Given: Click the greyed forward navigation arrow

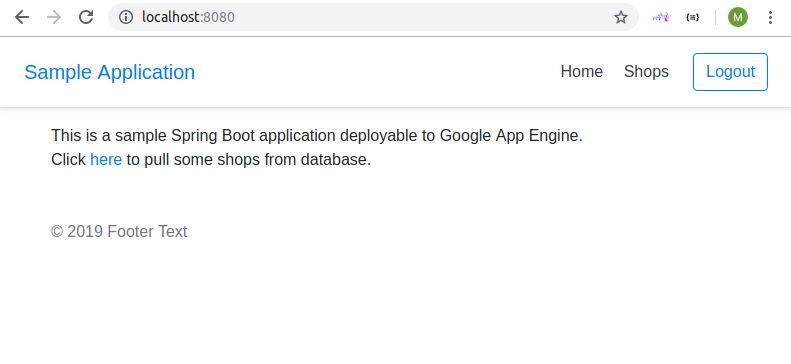Looking at the screenshot, I should [54, 18].
